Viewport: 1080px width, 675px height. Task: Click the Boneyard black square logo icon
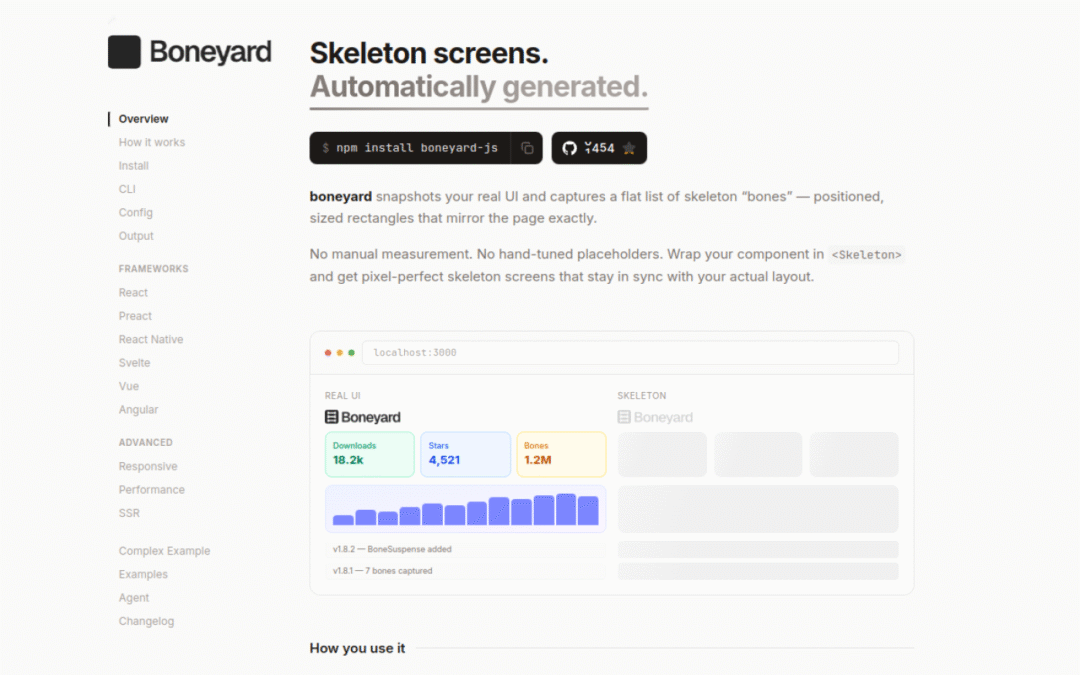124,52
